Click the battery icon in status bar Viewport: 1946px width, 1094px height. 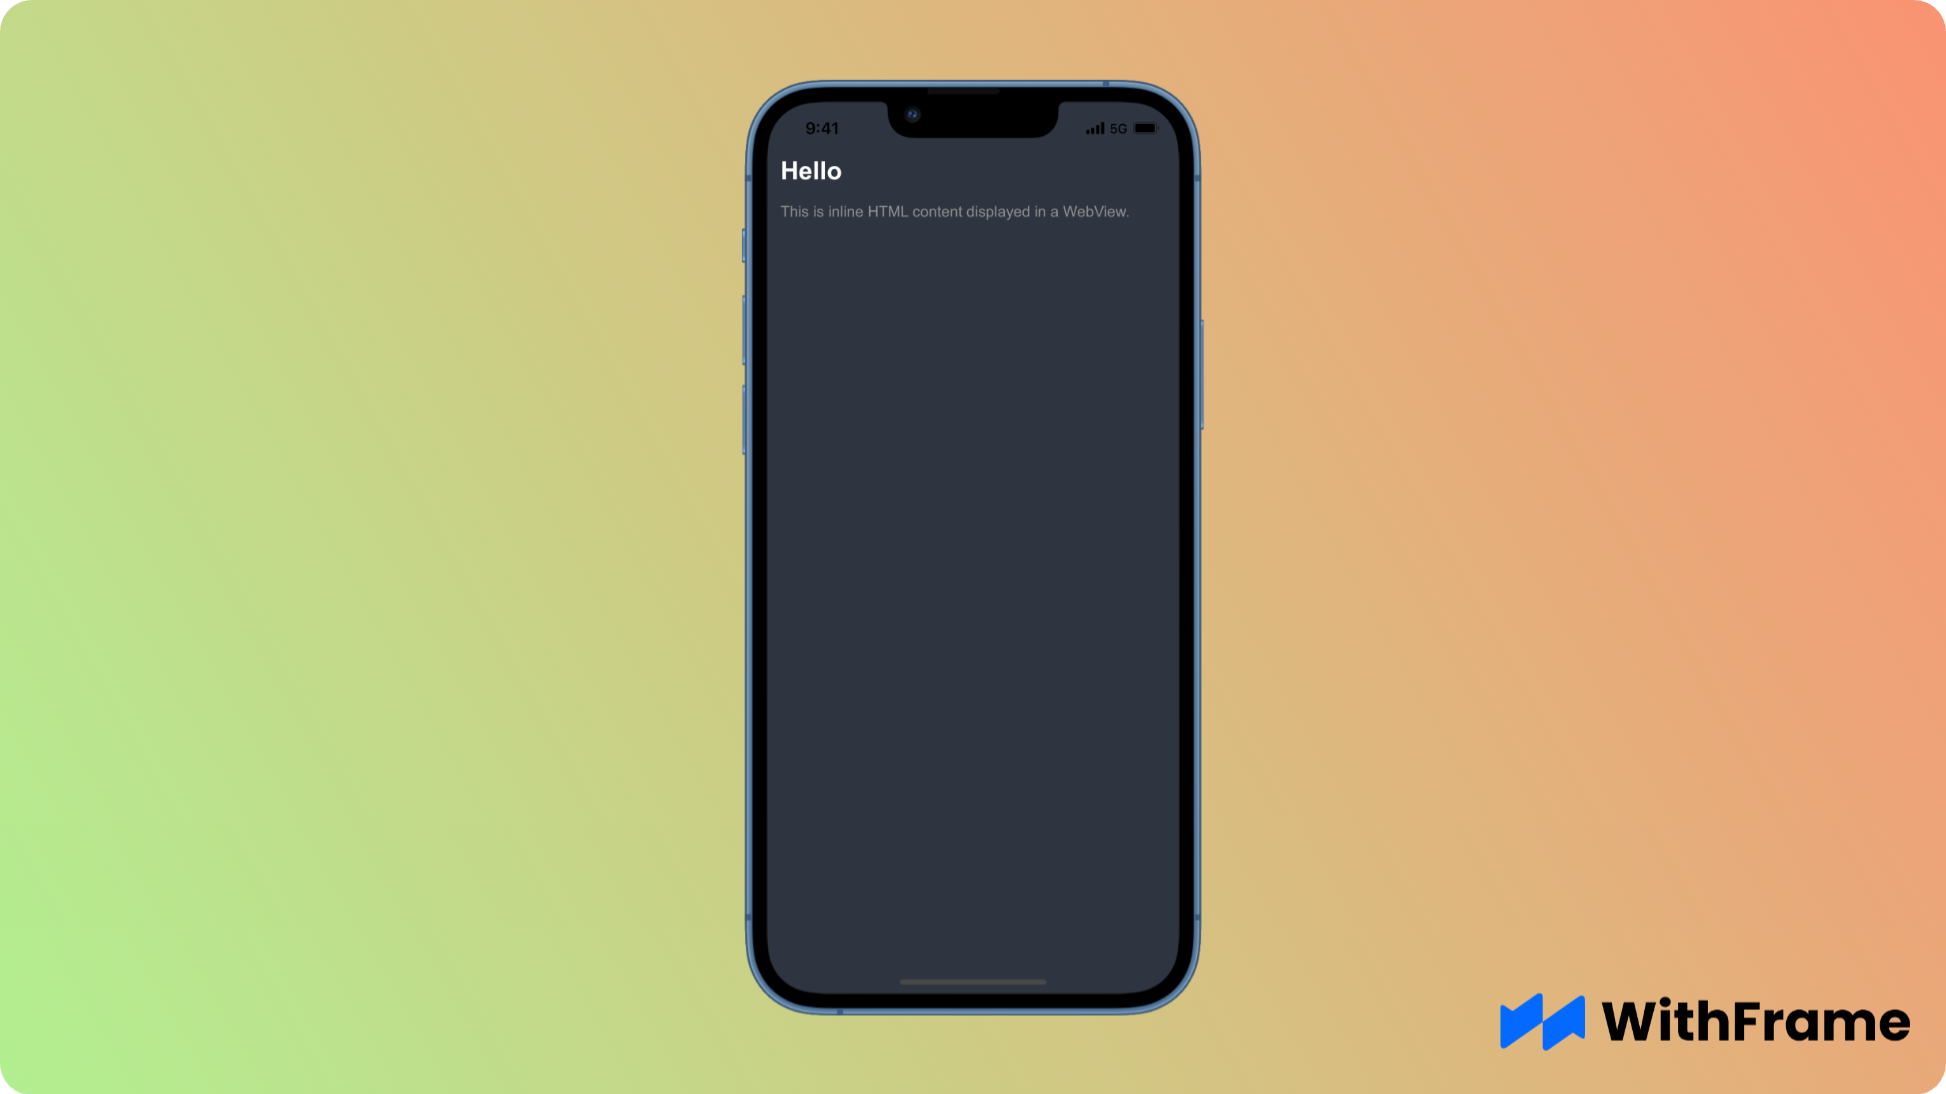click(1144, 127)
